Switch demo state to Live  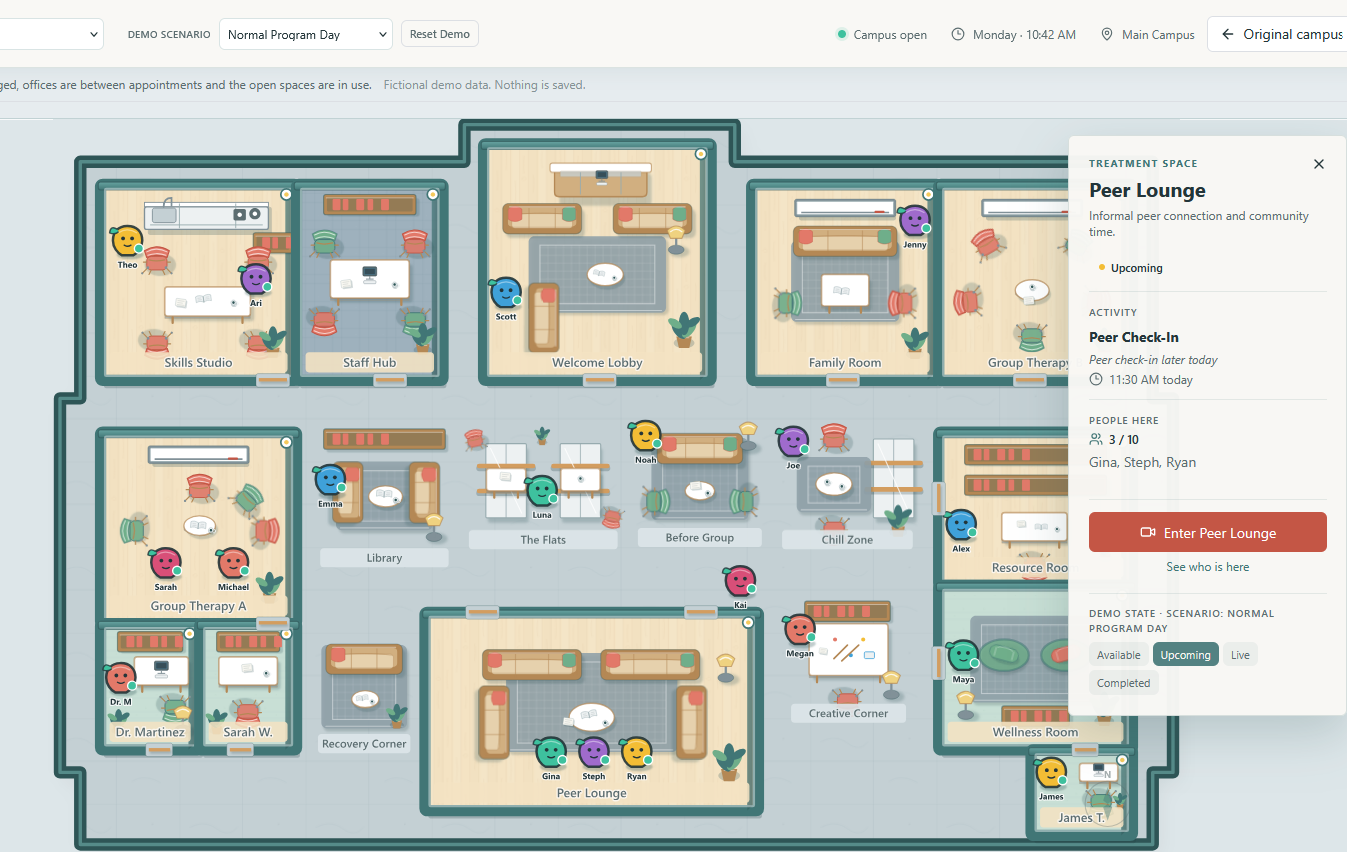pos(1240,655)
